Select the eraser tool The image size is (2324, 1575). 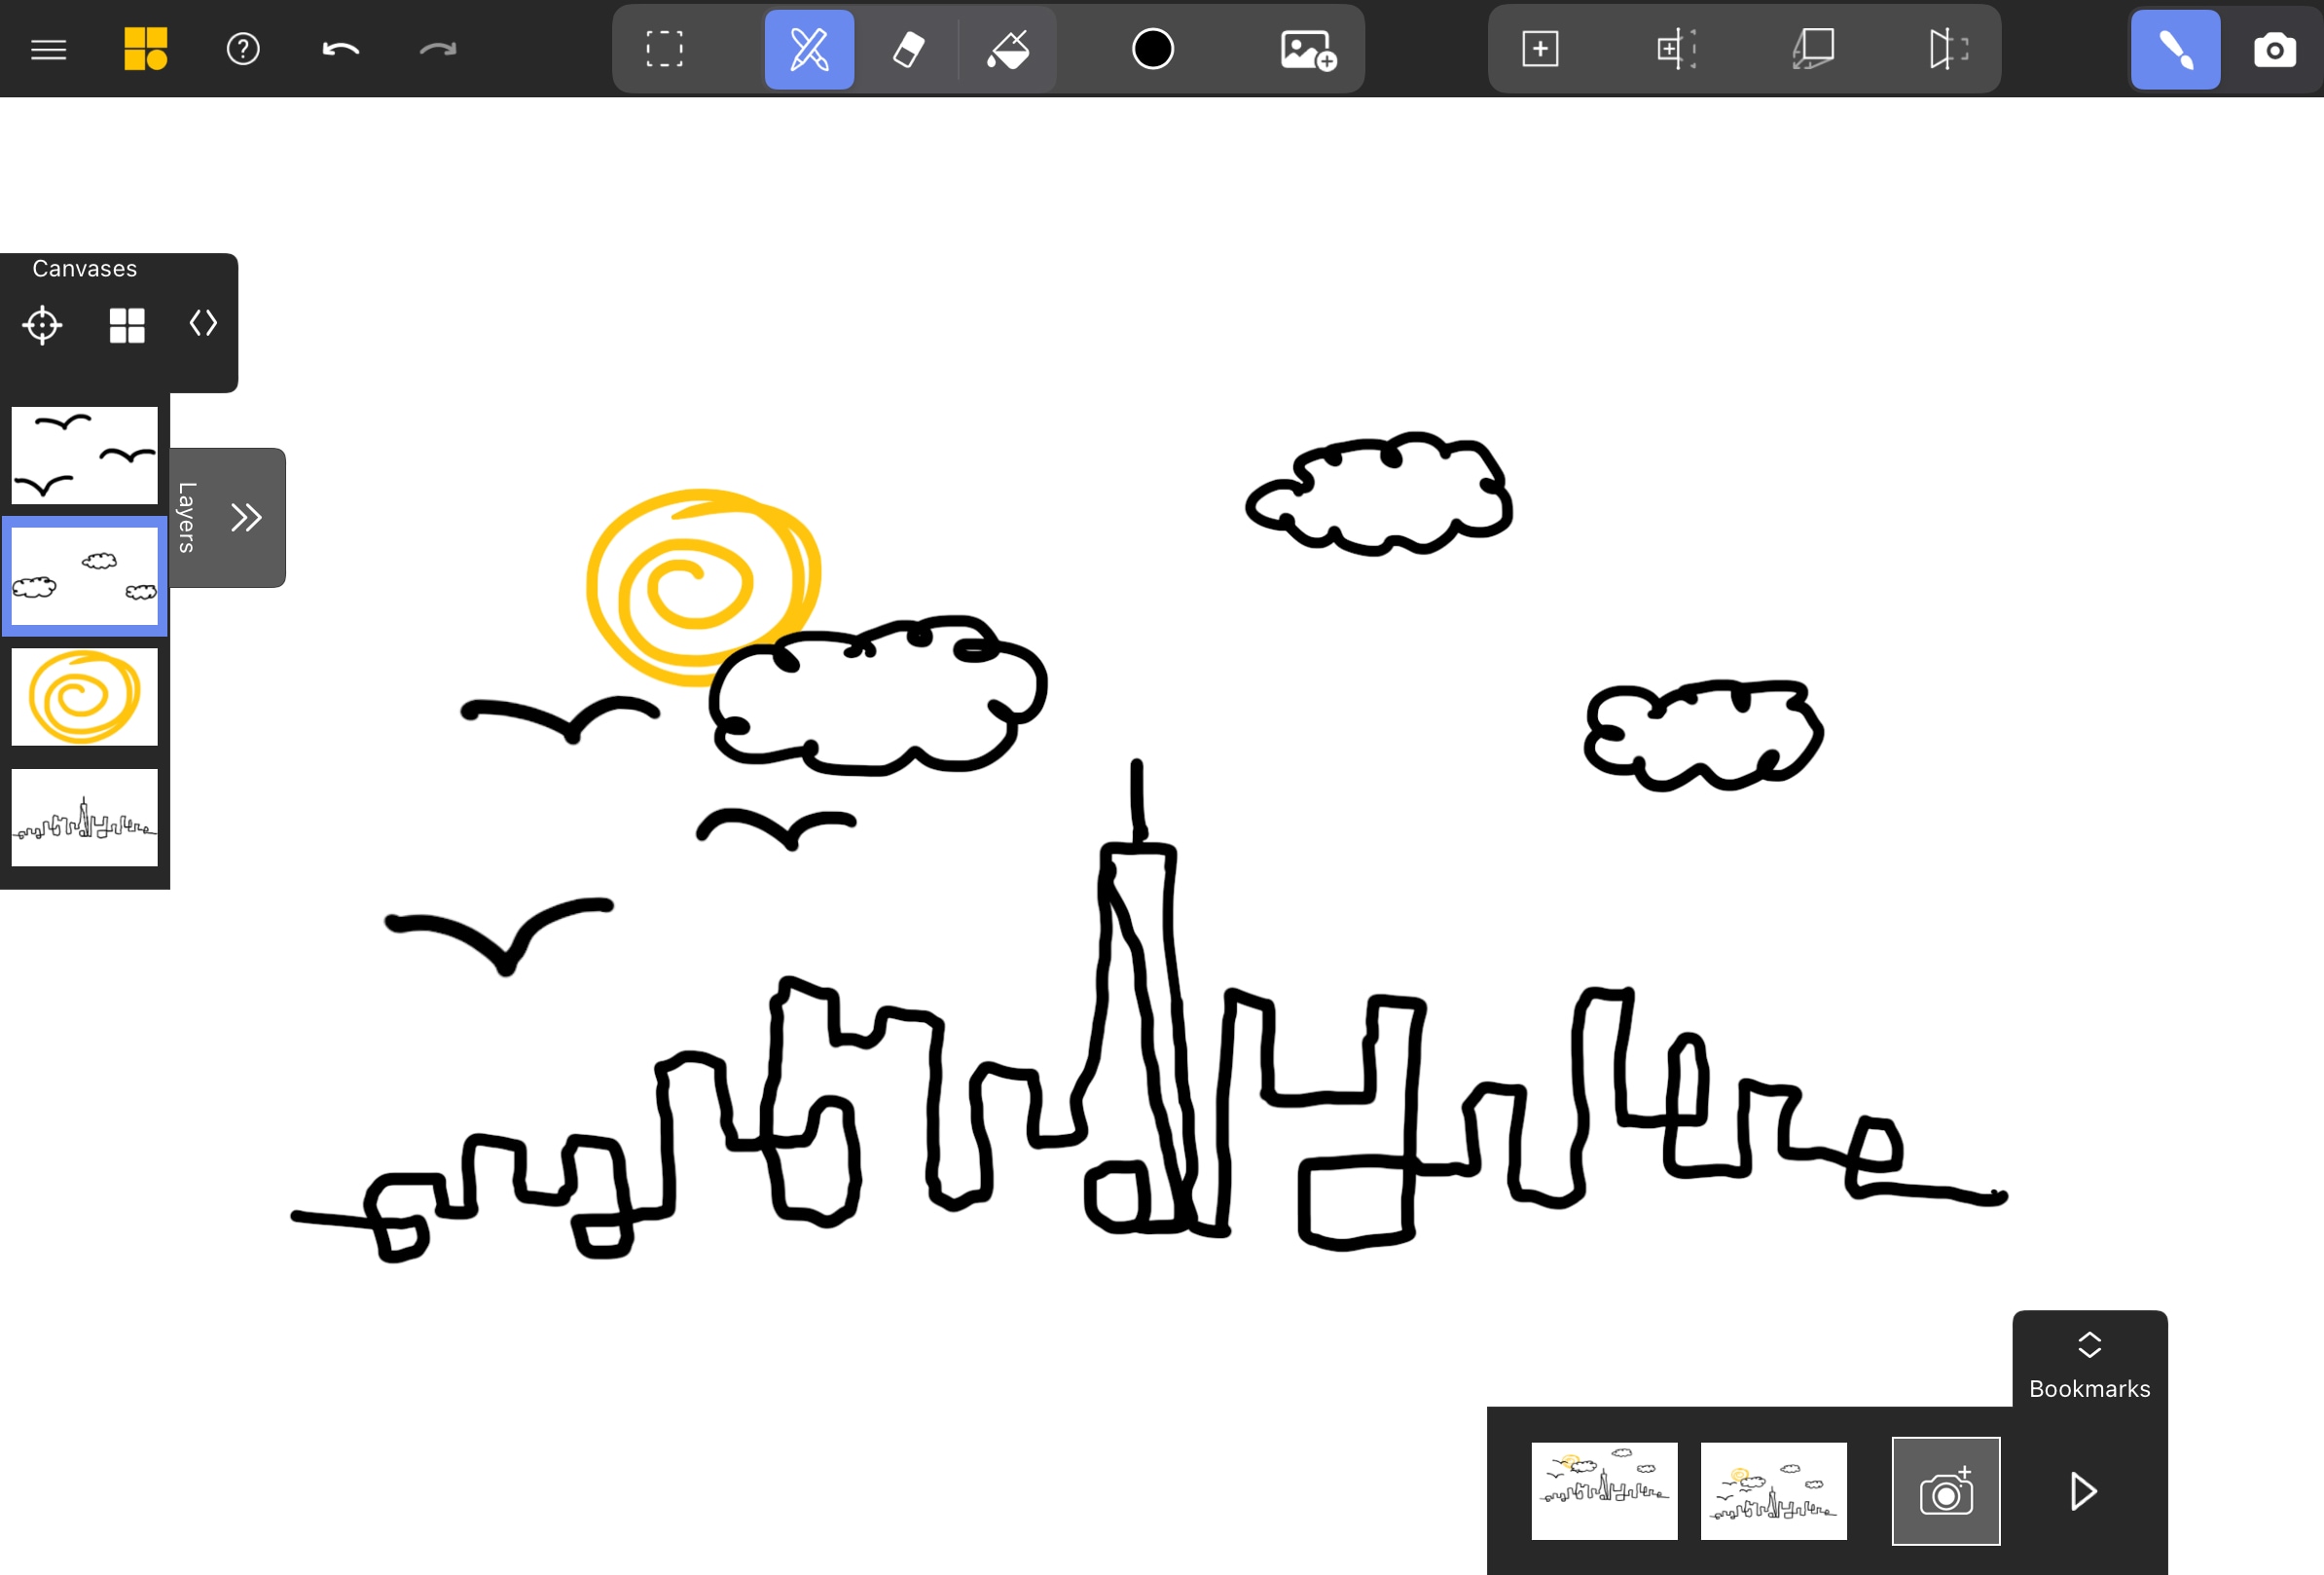[x=908, y=49]
